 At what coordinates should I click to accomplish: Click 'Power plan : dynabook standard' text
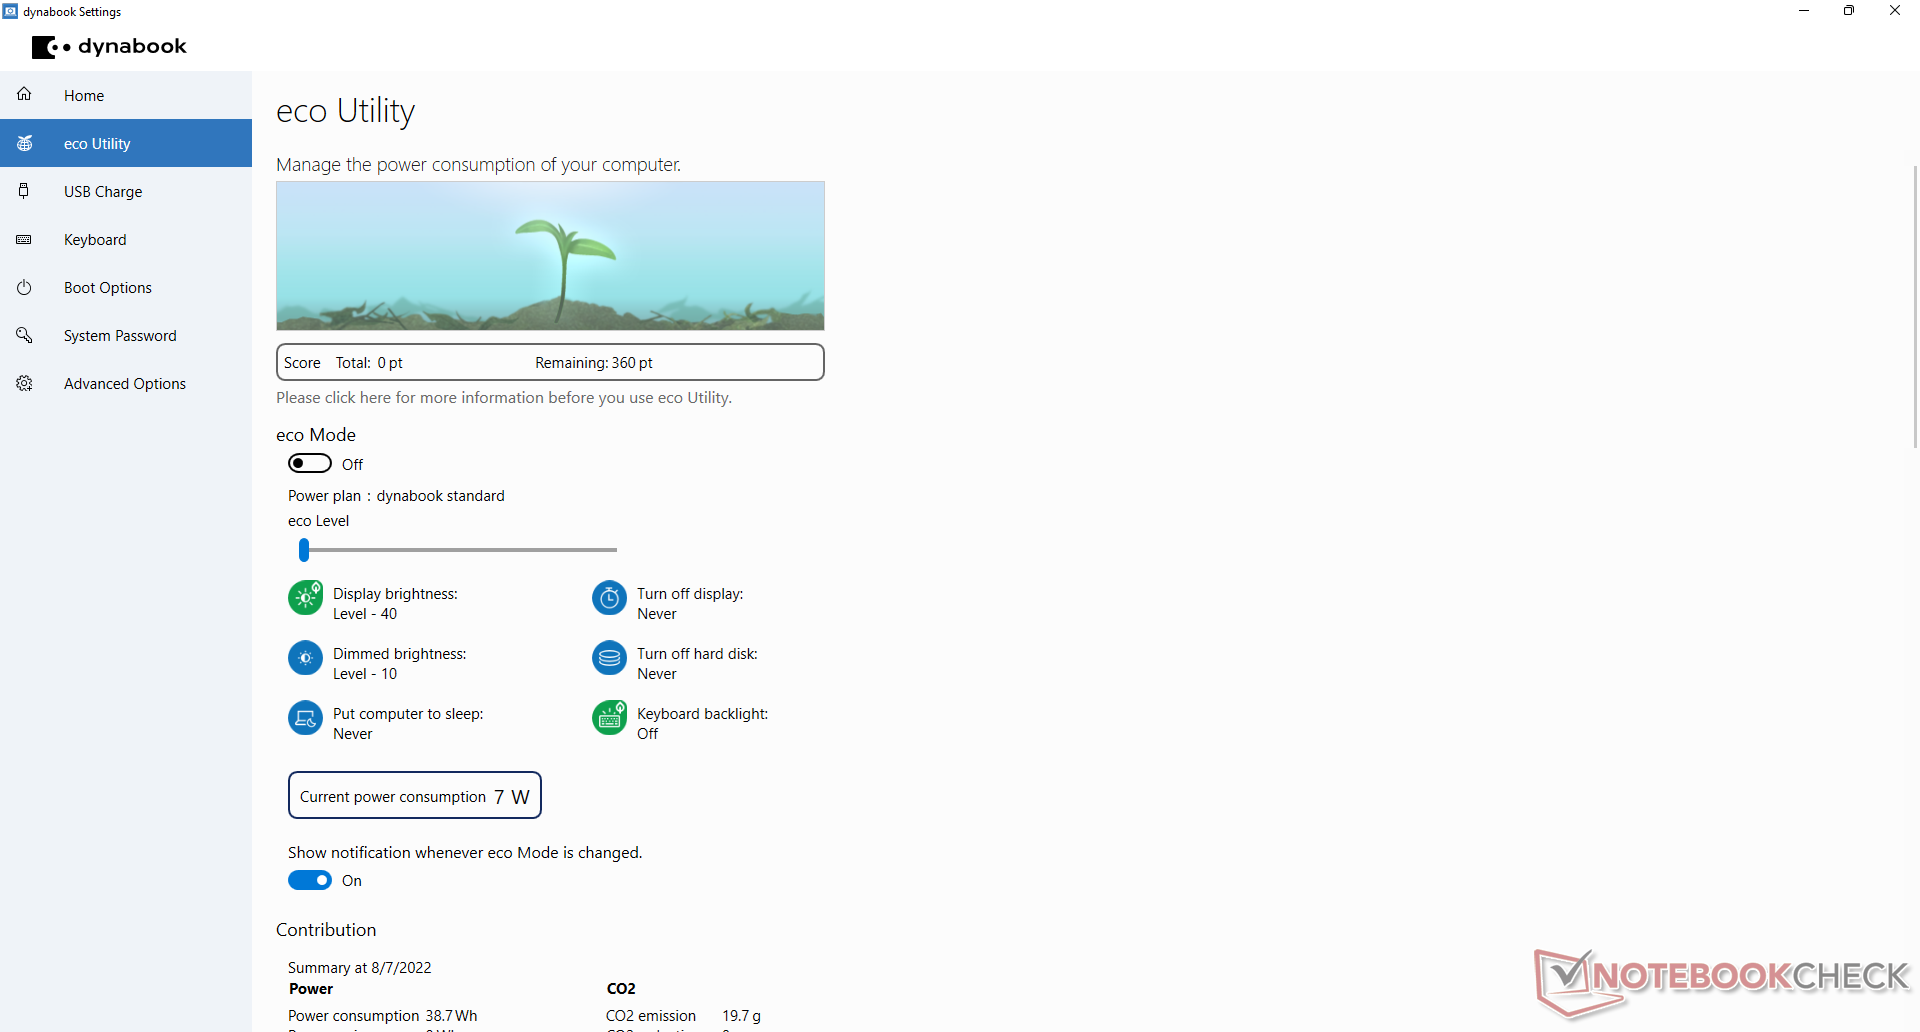point(396,496)
